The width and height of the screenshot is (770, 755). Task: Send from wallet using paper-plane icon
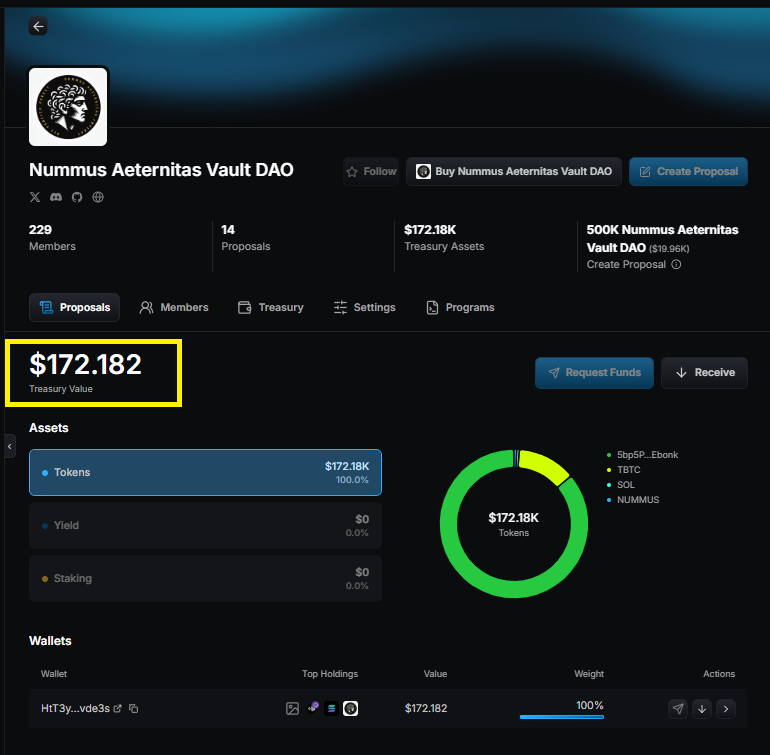coord(678,709)
